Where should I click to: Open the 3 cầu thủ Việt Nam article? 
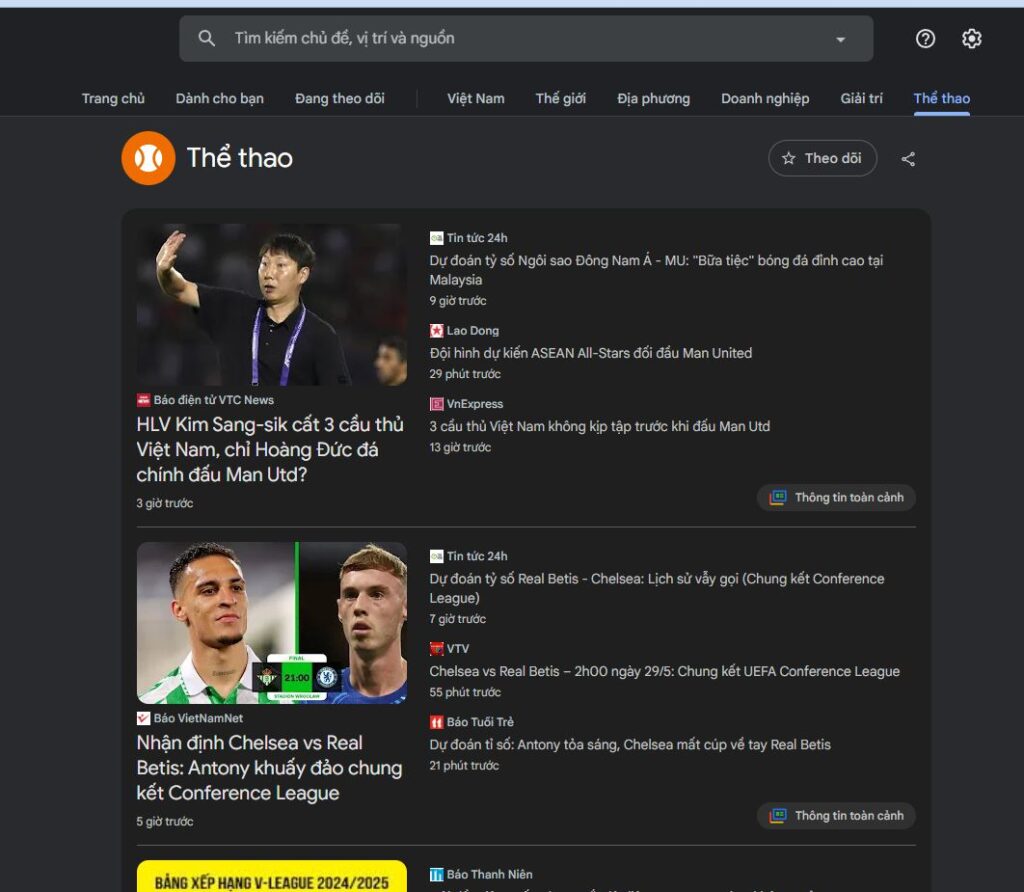click(600, 426)
